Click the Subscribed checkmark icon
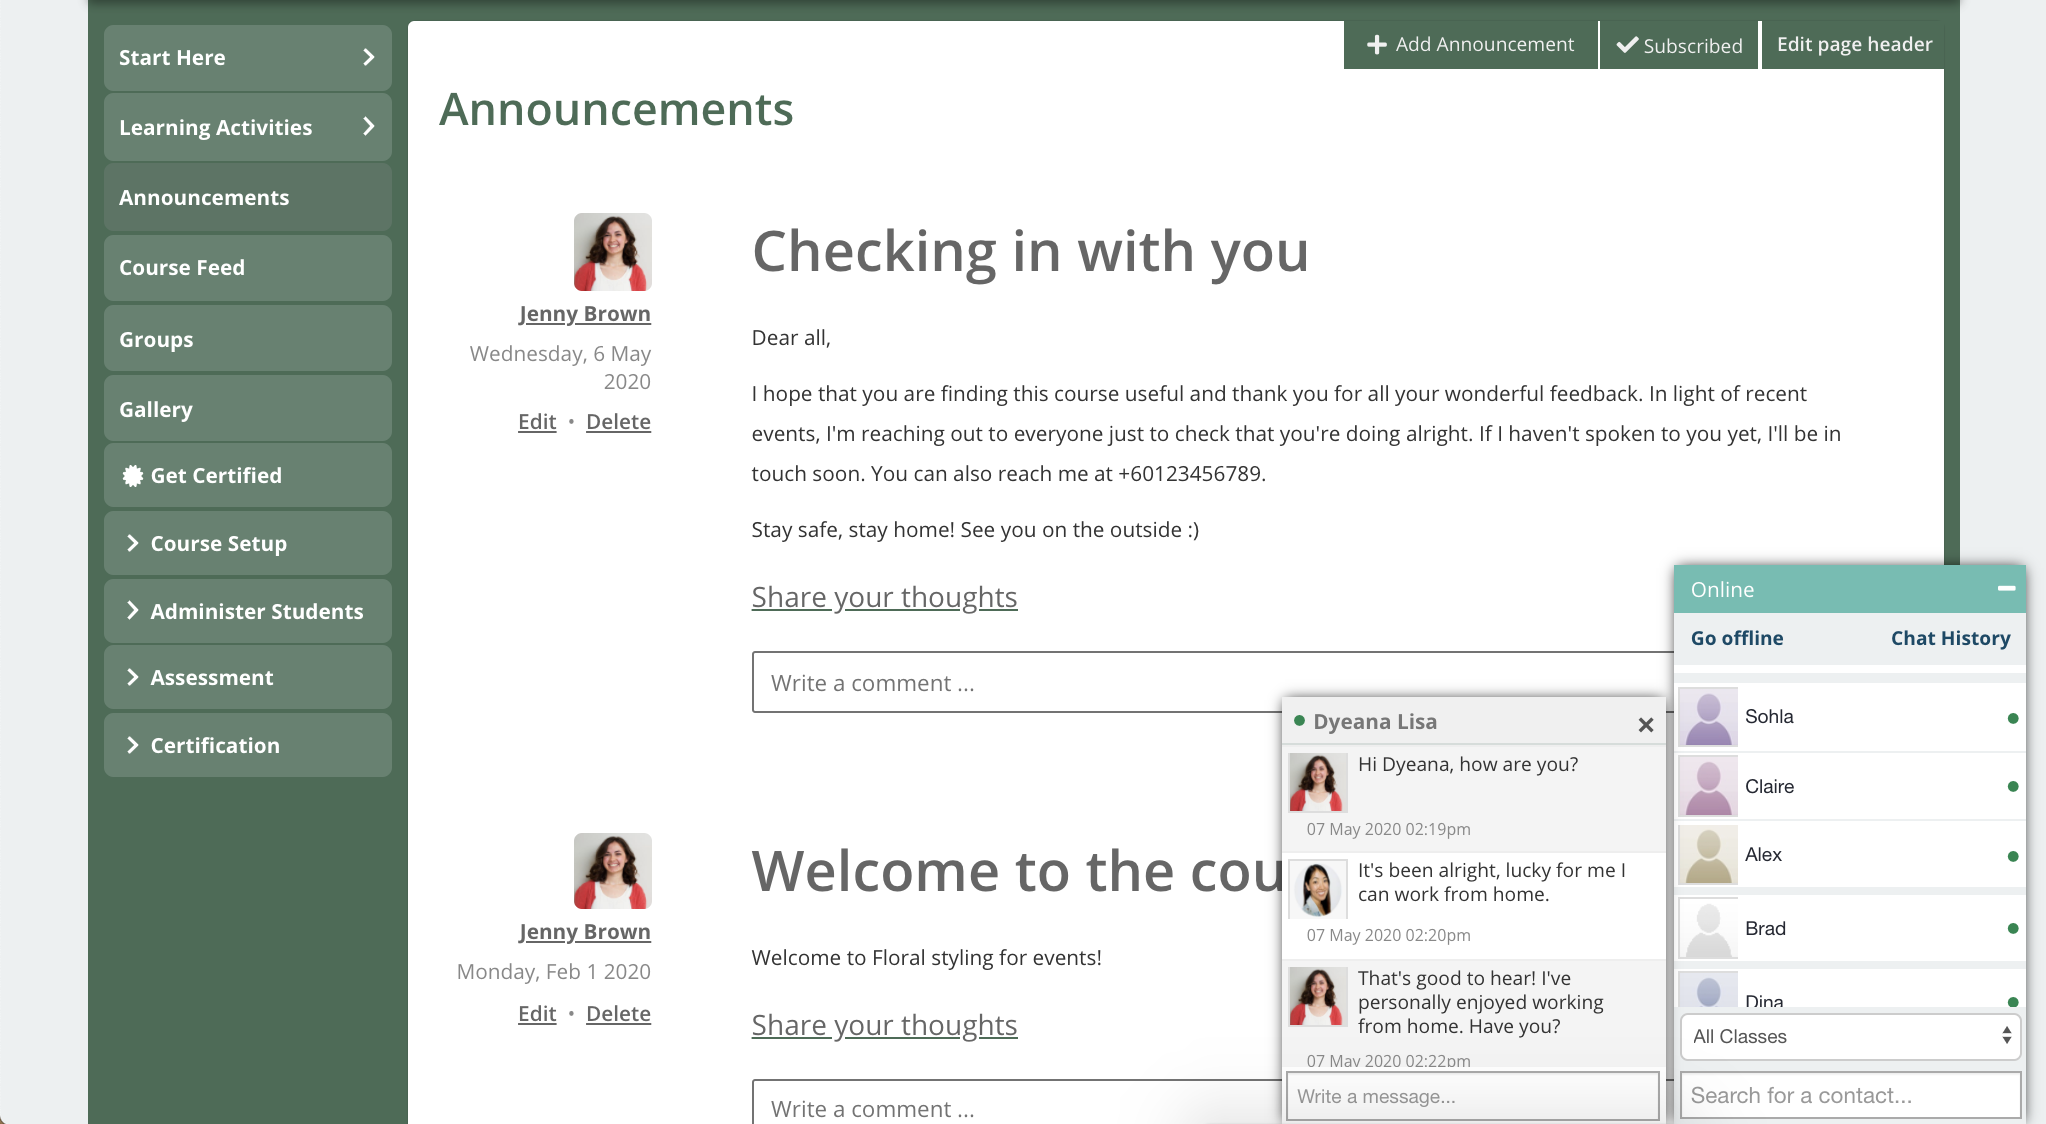This screenshot has width=2046, height=1124. click(1627, 45)
